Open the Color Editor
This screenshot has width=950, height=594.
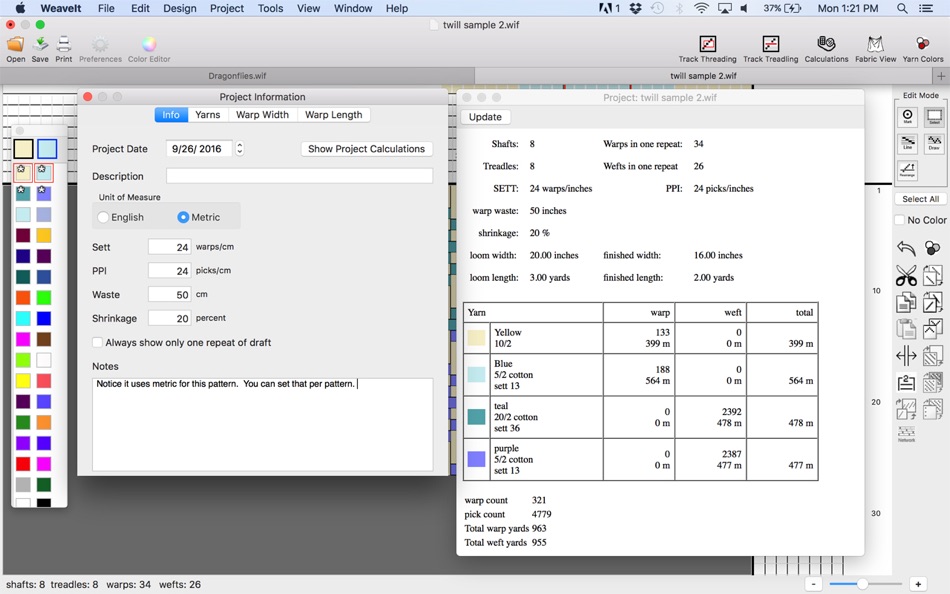click(x=149, y=48)
